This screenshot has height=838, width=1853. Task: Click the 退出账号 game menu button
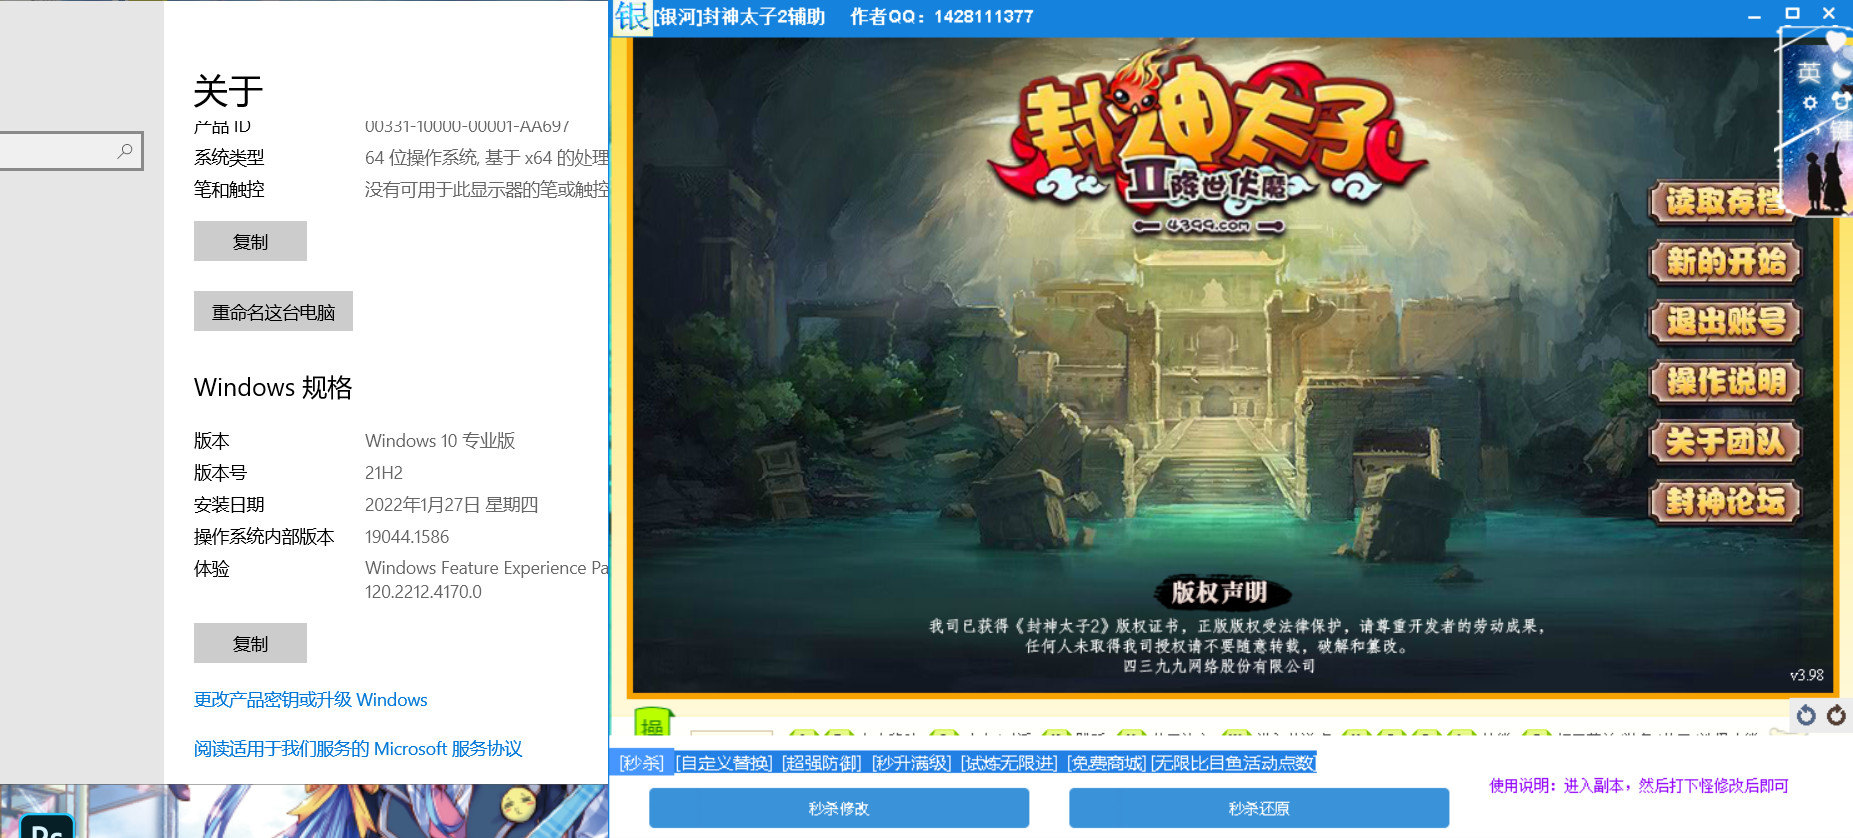tap(1725, 322)
